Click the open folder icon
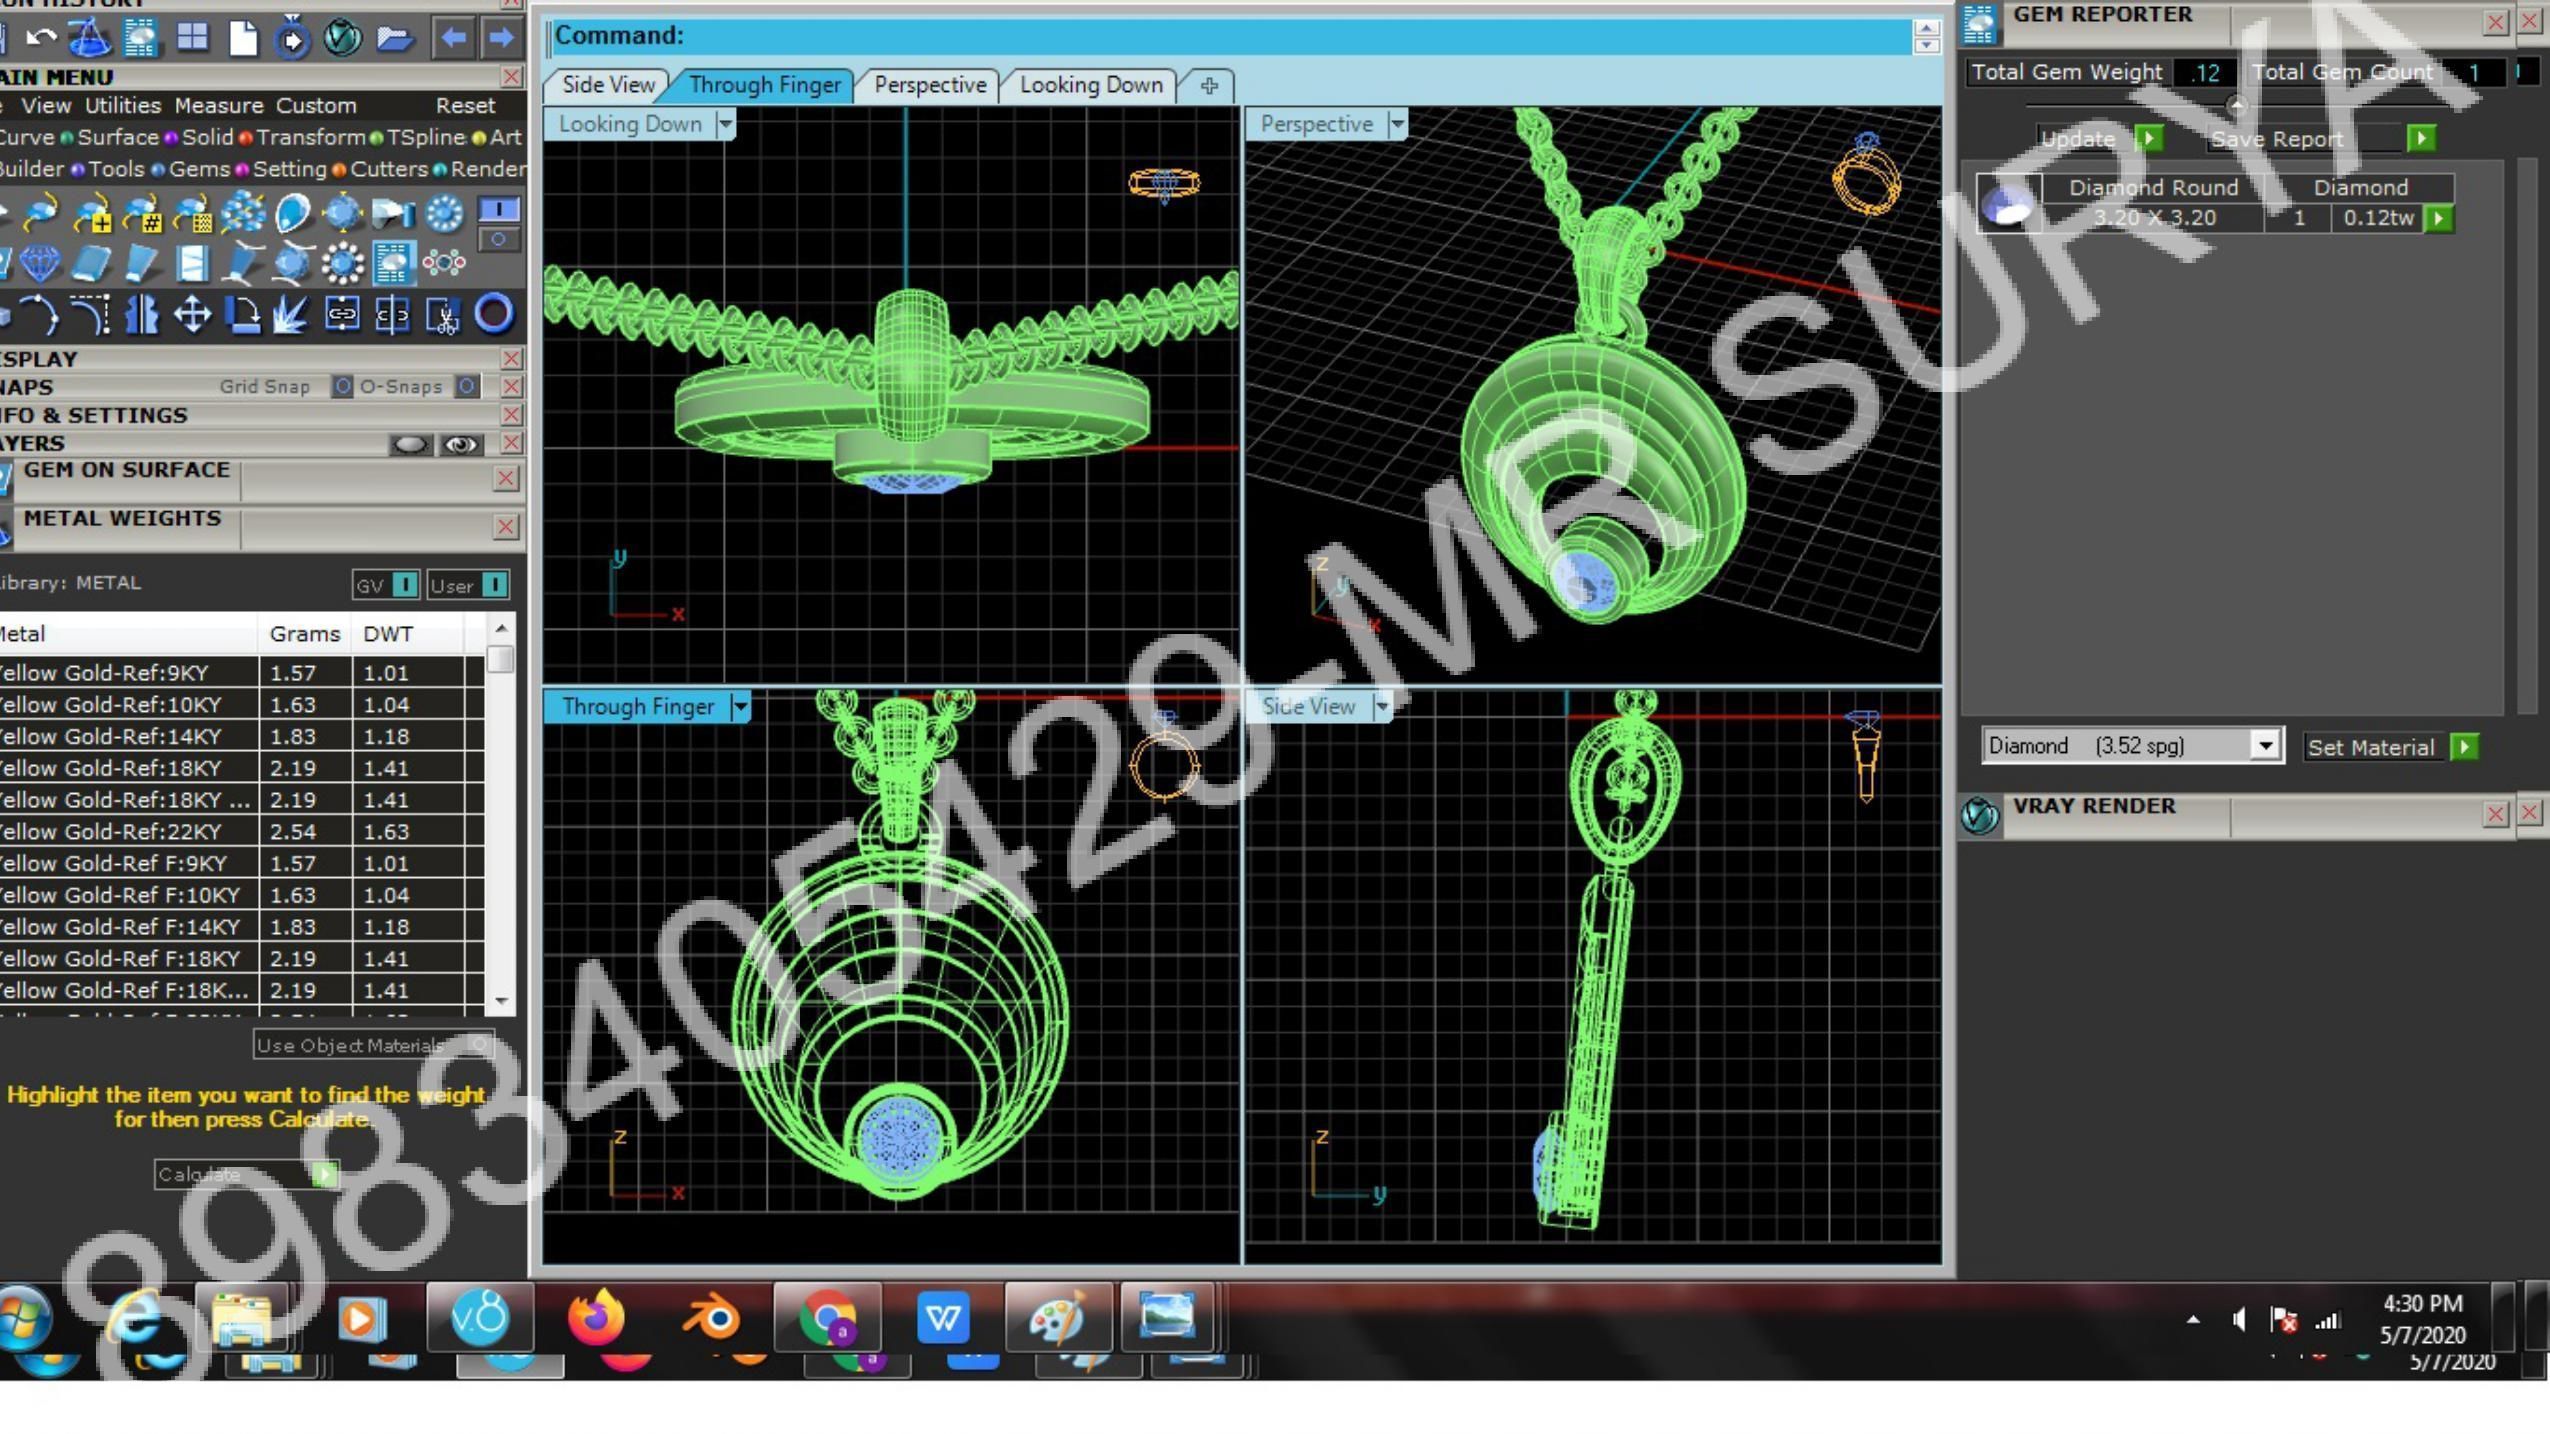This screenshot has height=1434, width=2550. click(x=395, y=38)
